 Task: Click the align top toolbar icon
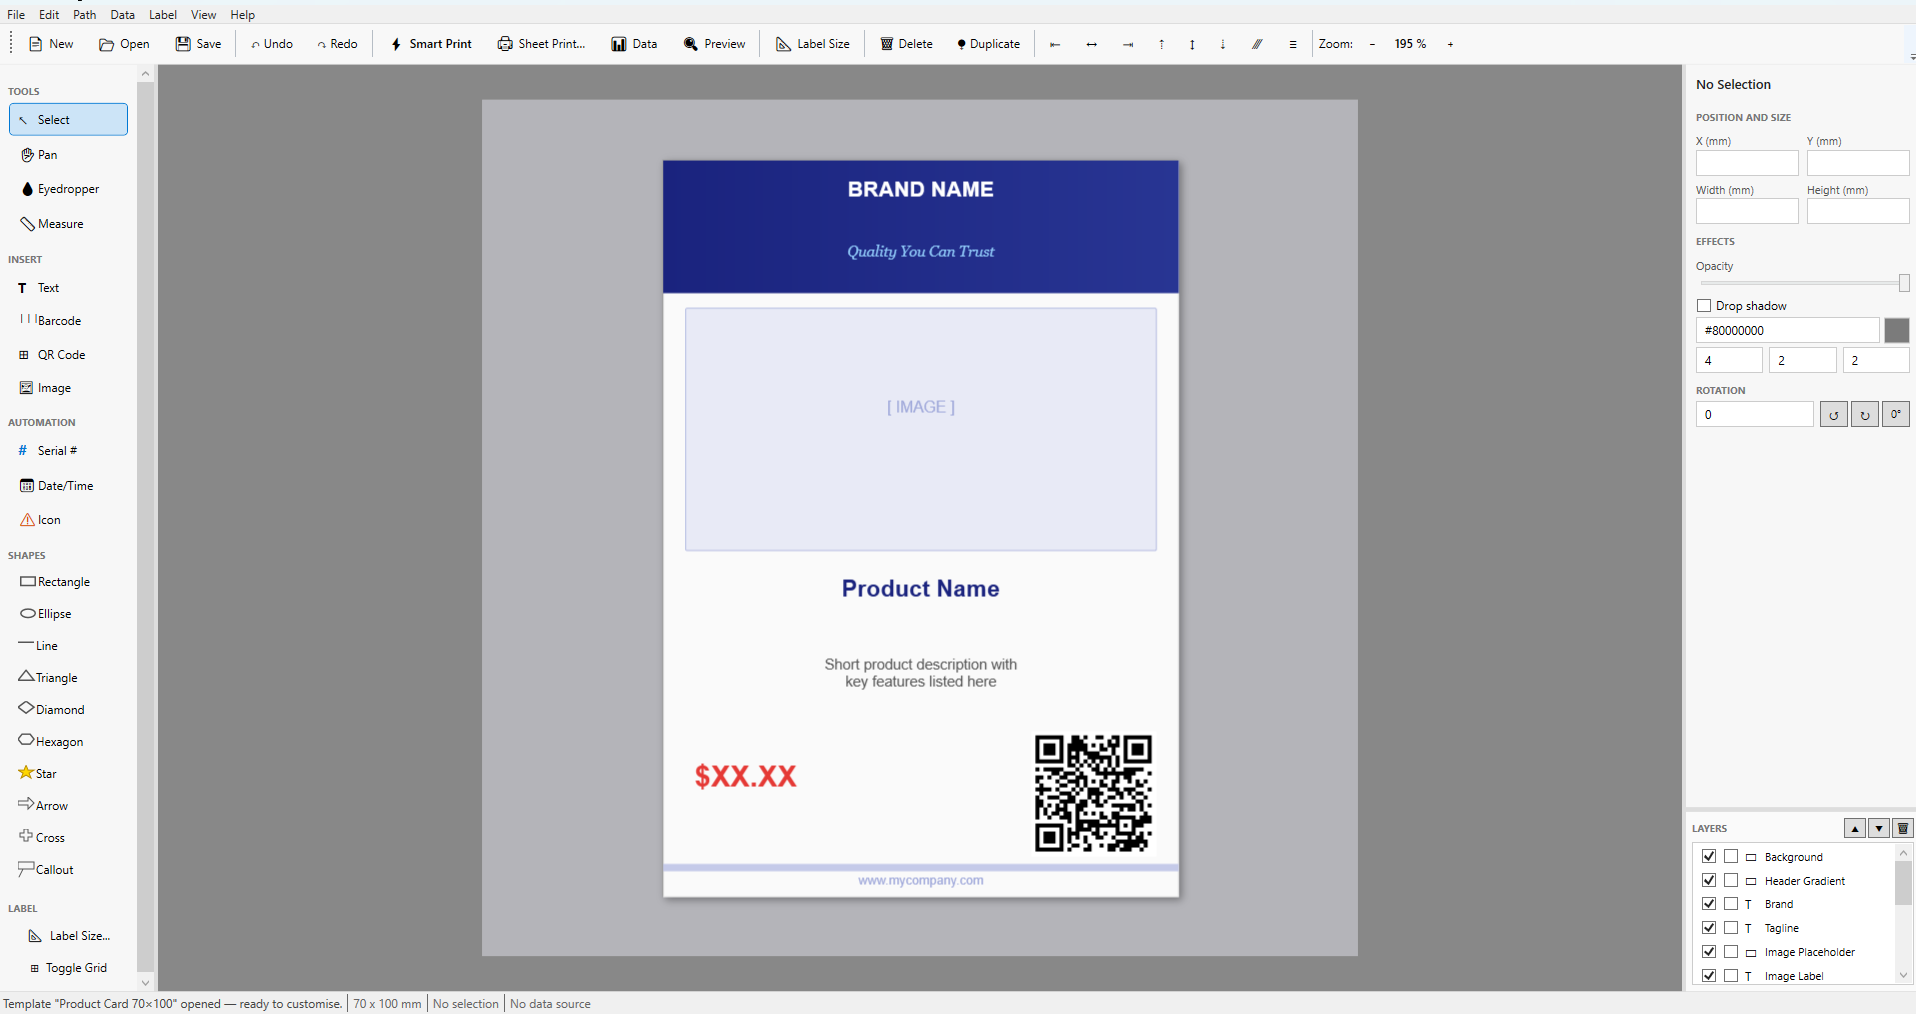(1162, 44)
